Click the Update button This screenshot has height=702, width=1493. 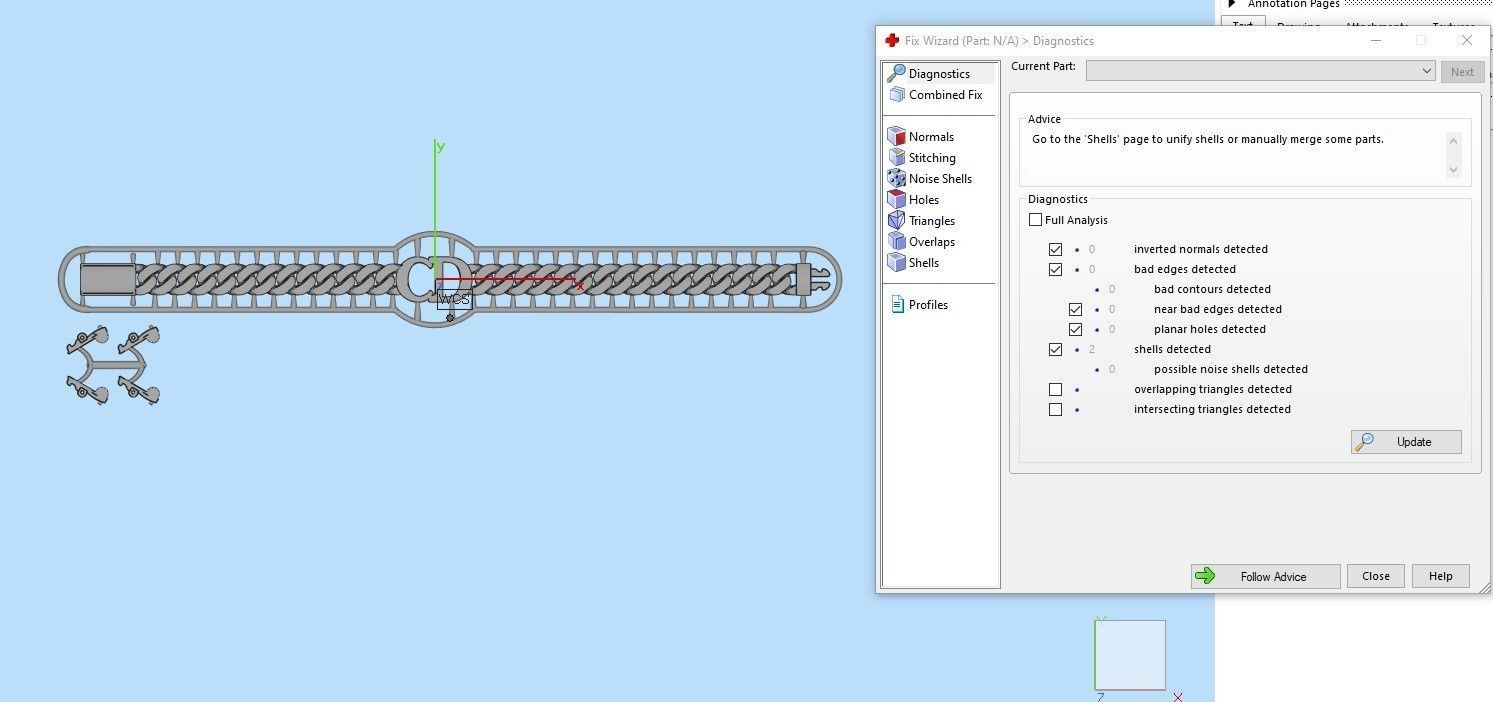tap(1406, 442)
